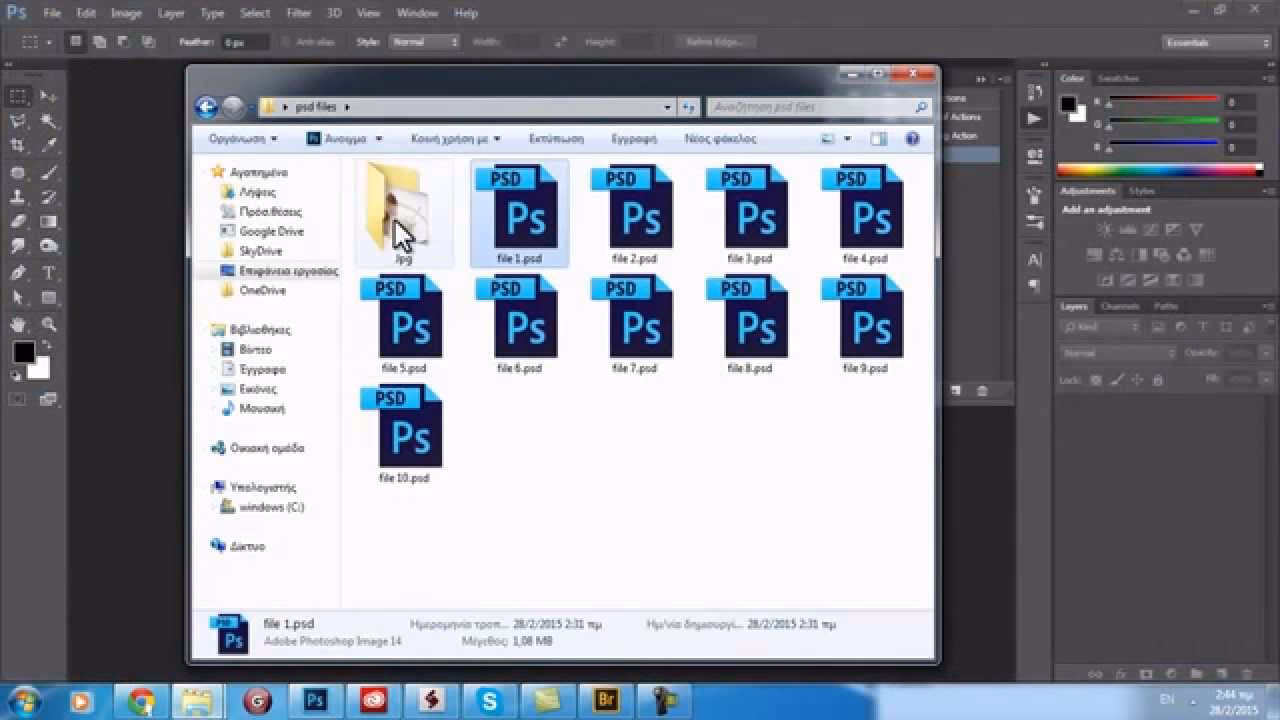Open Adobe Bridge from the taskbar
Screen dimensions: 1280x720
(x=605, y=702)
